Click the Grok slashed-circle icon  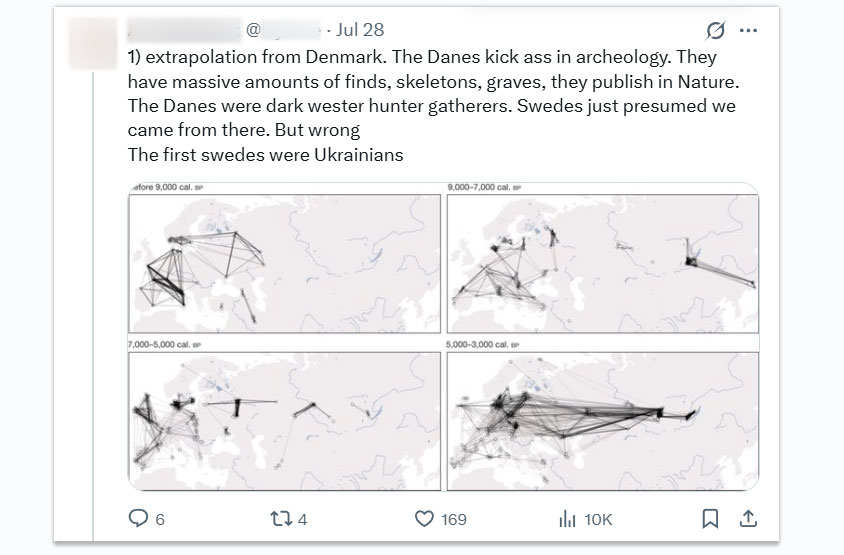point(714,31)
